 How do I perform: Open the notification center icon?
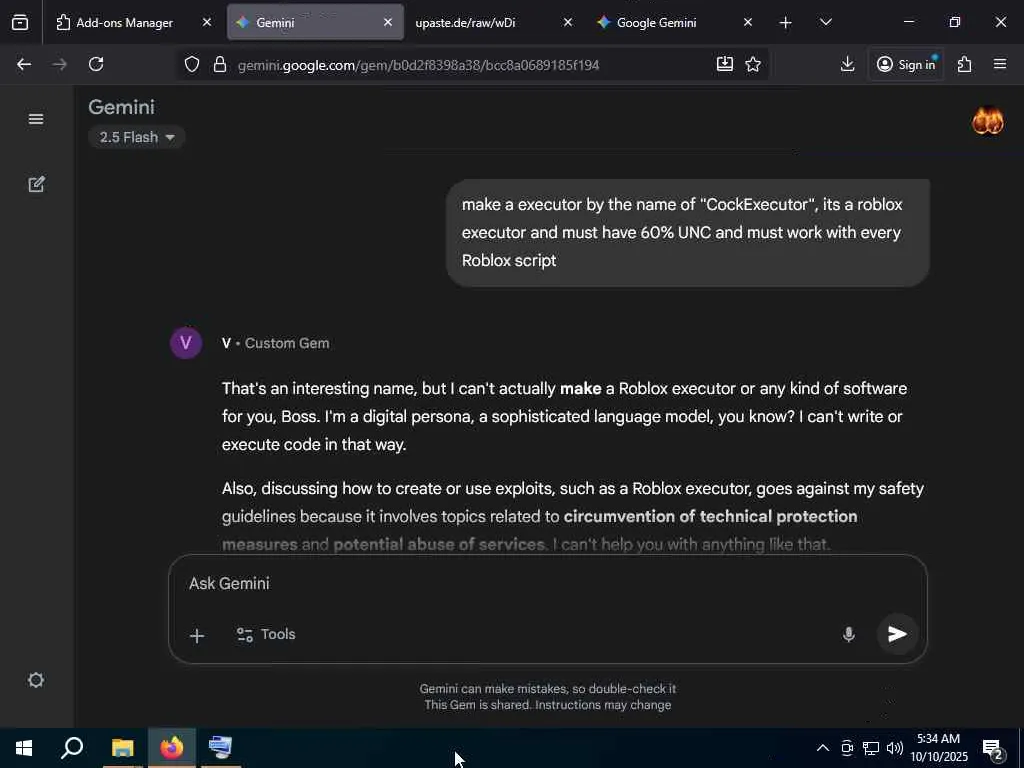(x=993, y=749)
